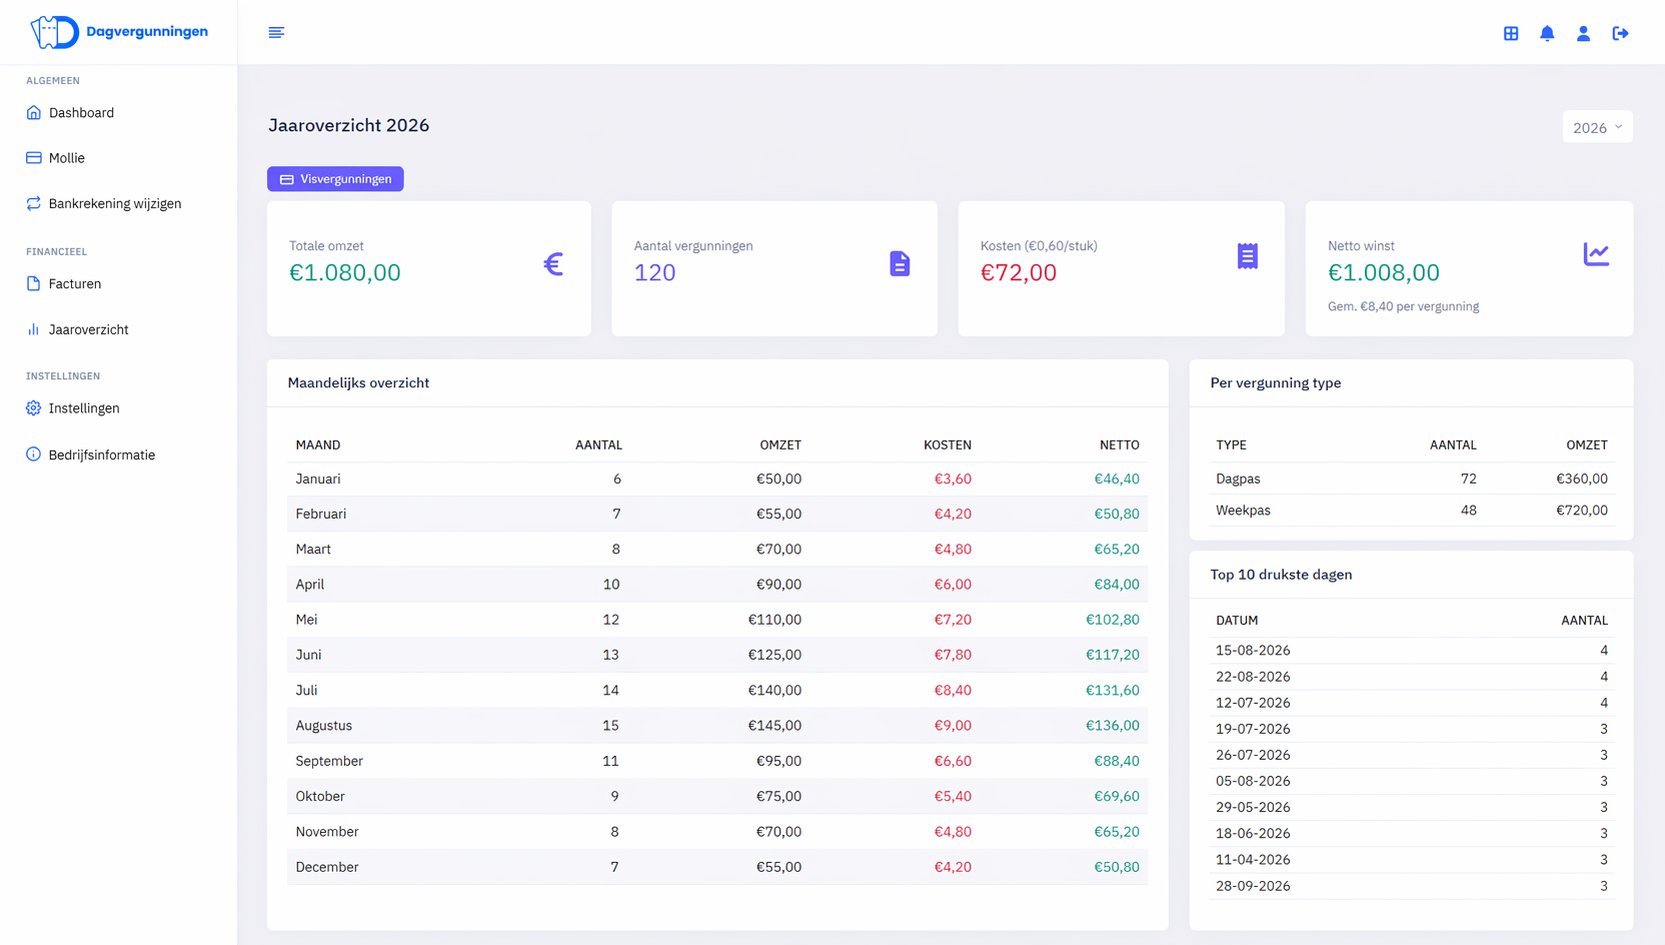Viewport: 1665px width, 945px height.
Task: Open Instellingen menu item
Action: (84, 408)
